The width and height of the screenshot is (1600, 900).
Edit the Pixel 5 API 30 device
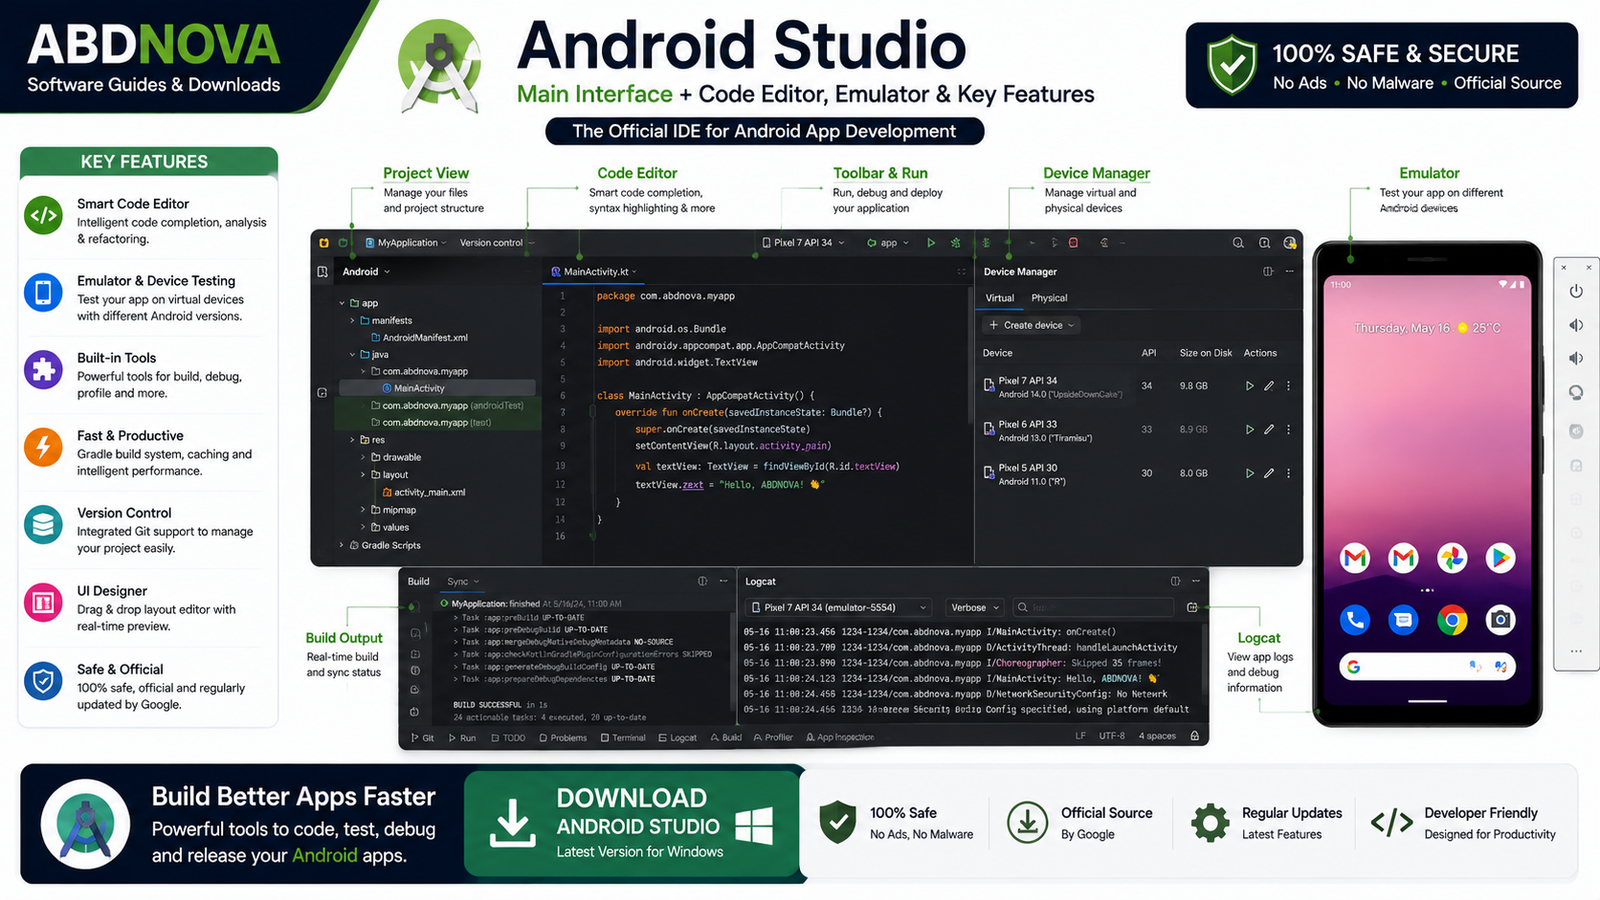tap(1269, 473)
